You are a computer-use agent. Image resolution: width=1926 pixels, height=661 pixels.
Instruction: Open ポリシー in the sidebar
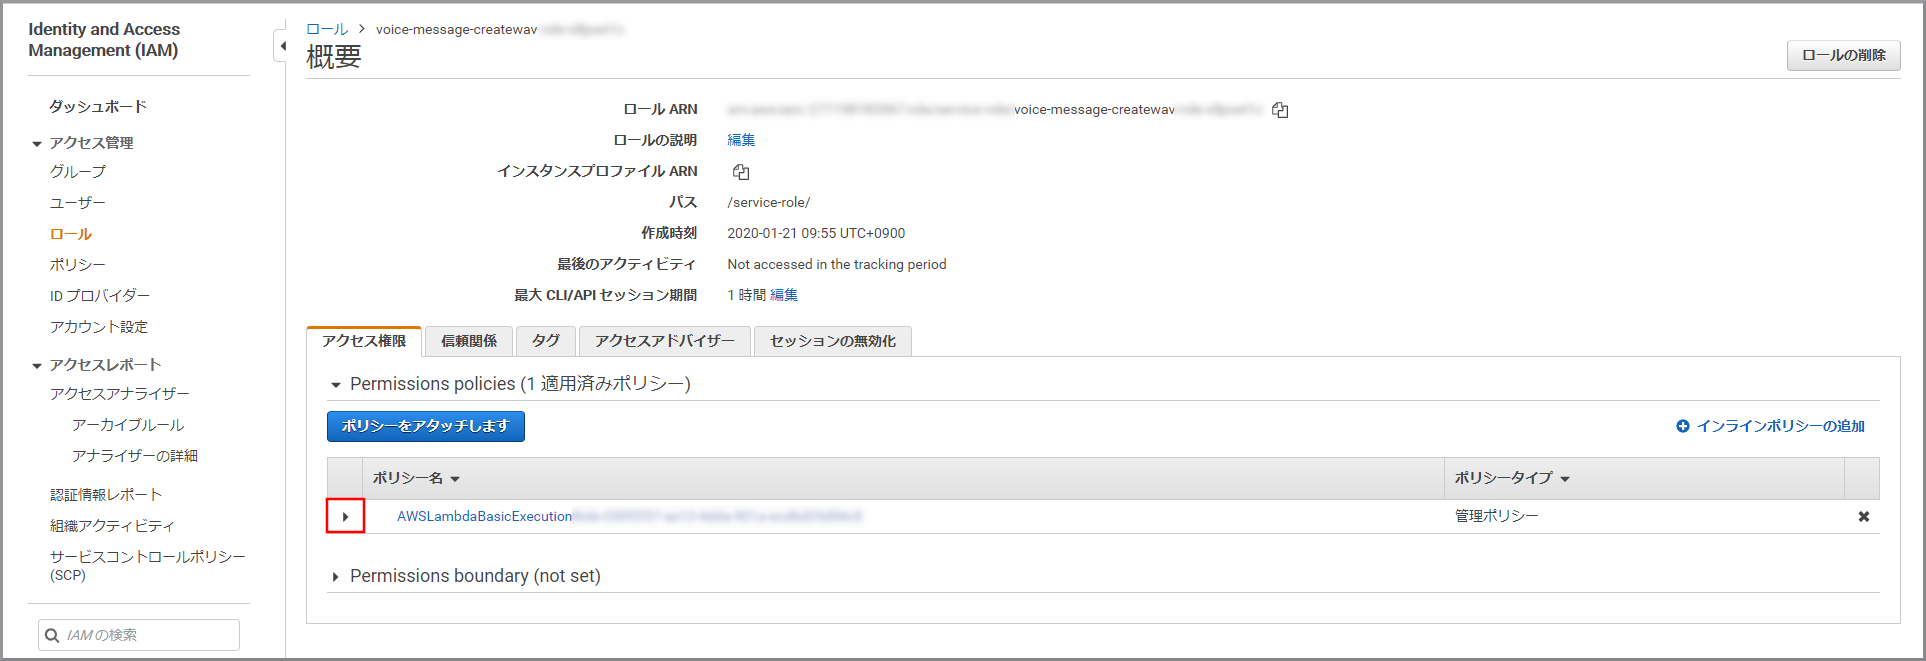click(78, 265)
